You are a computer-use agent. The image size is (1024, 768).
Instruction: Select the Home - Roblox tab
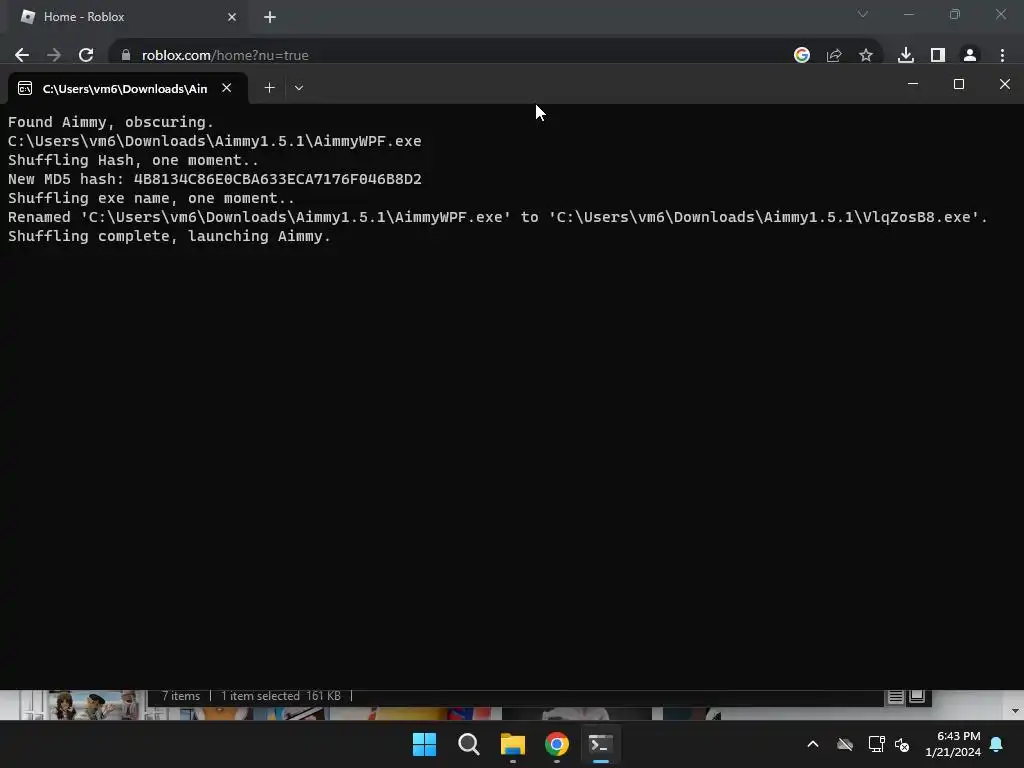127,17
